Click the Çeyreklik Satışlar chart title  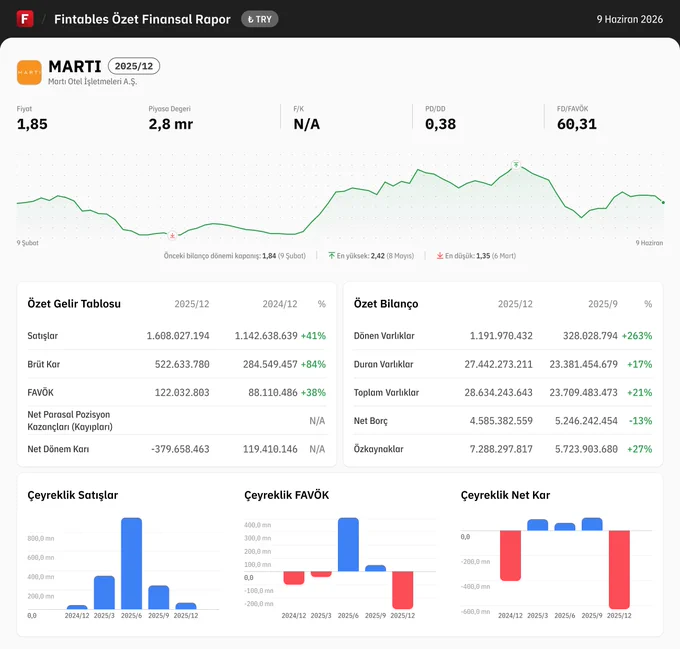(72, 495)
